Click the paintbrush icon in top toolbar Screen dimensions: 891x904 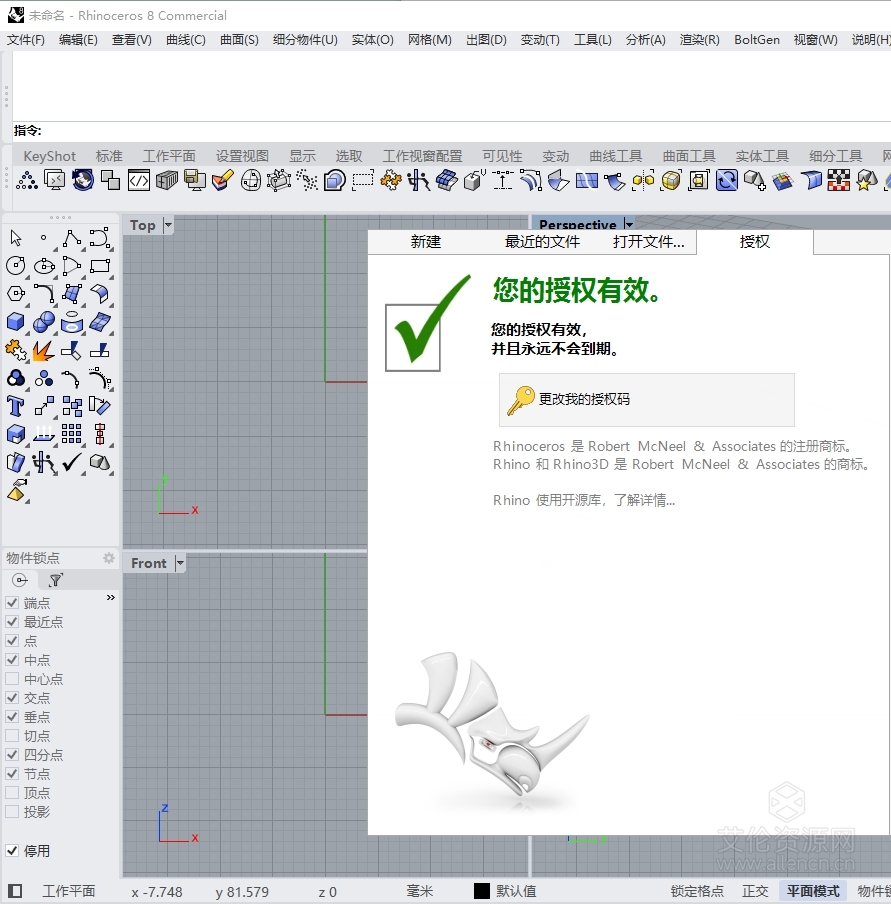(x=222, y=180)
